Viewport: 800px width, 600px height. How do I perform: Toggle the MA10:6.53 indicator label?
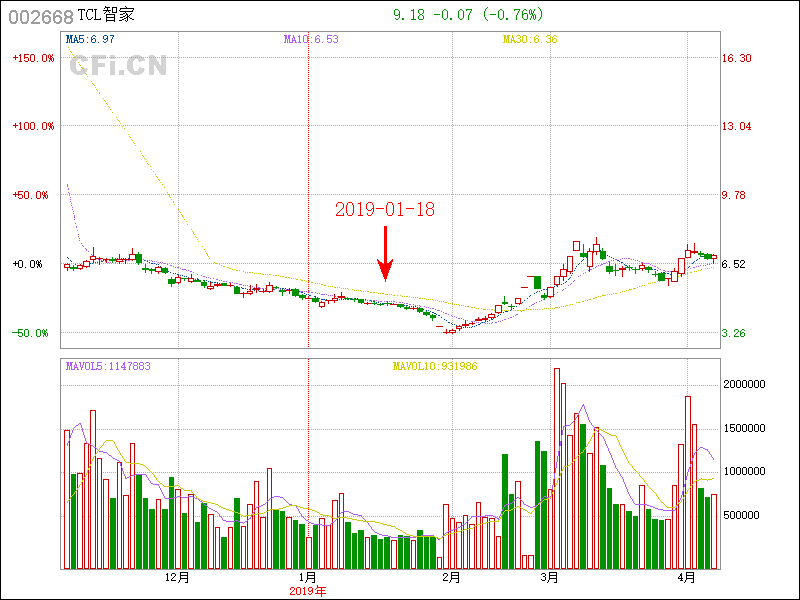311,39
